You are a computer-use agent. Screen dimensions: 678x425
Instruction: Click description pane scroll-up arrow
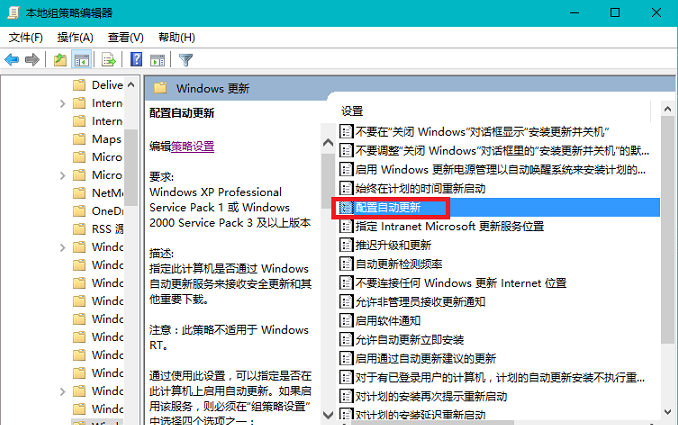328,142
